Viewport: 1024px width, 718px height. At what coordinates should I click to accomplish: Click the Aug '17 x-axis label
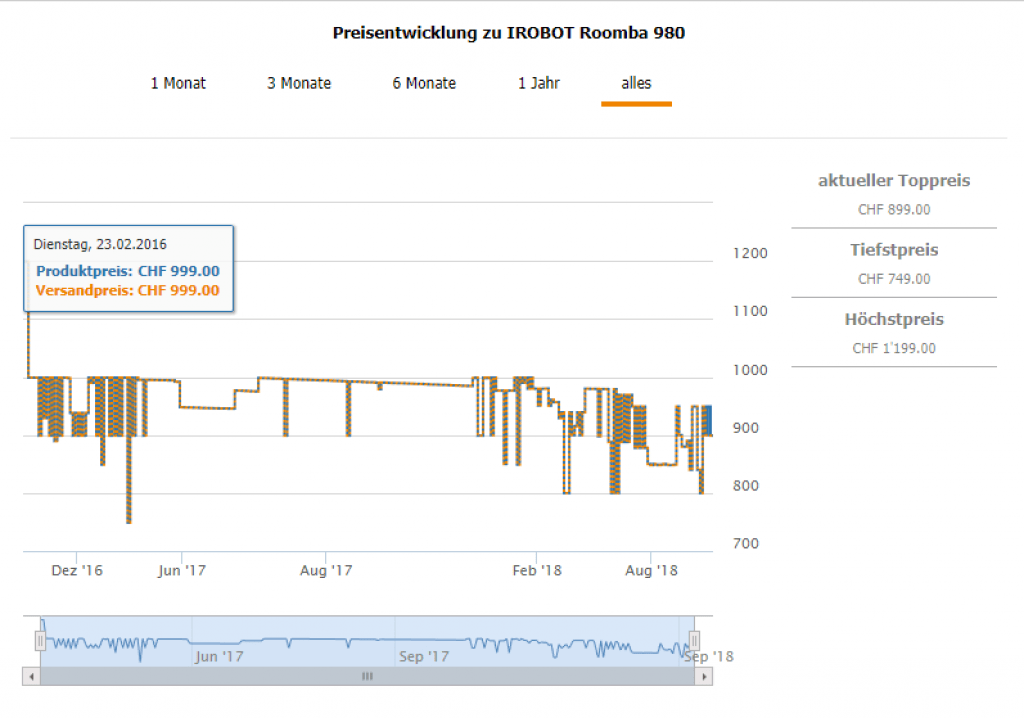point(327,570)
